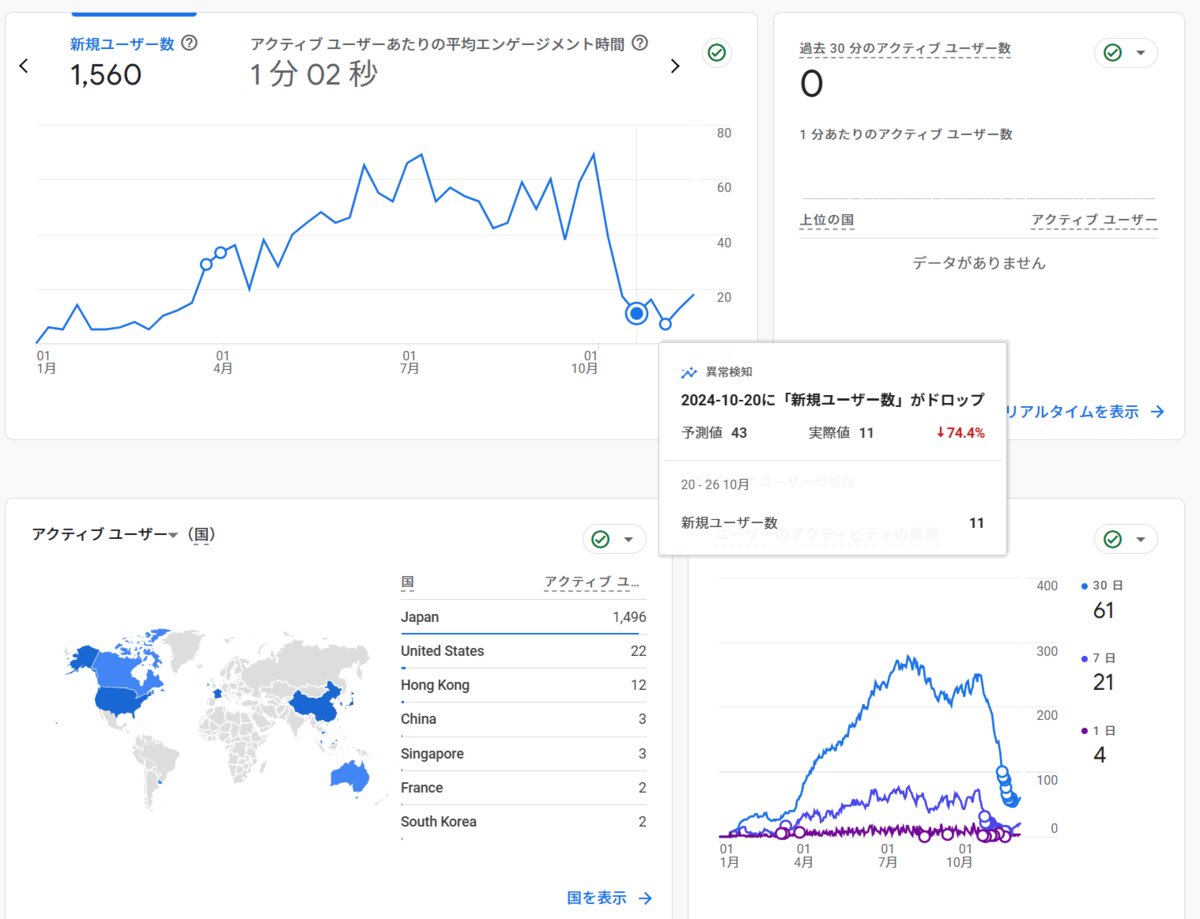
Task: Click the United States row
Action: pos(523,651)
